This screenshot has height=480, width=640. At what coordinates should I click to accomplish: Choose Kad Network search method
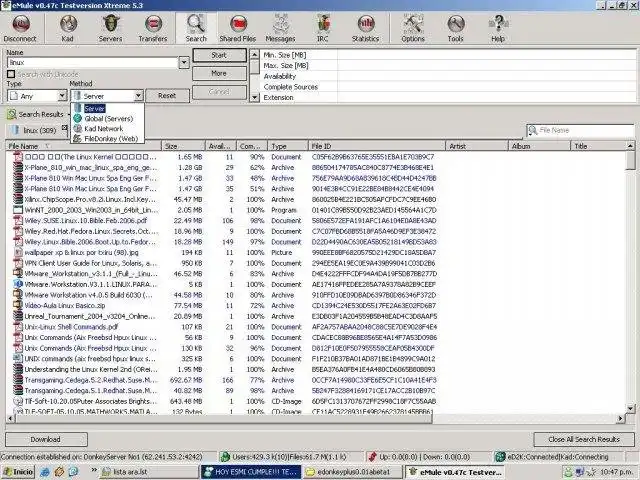pyautogui.click(x=107, y=129)
